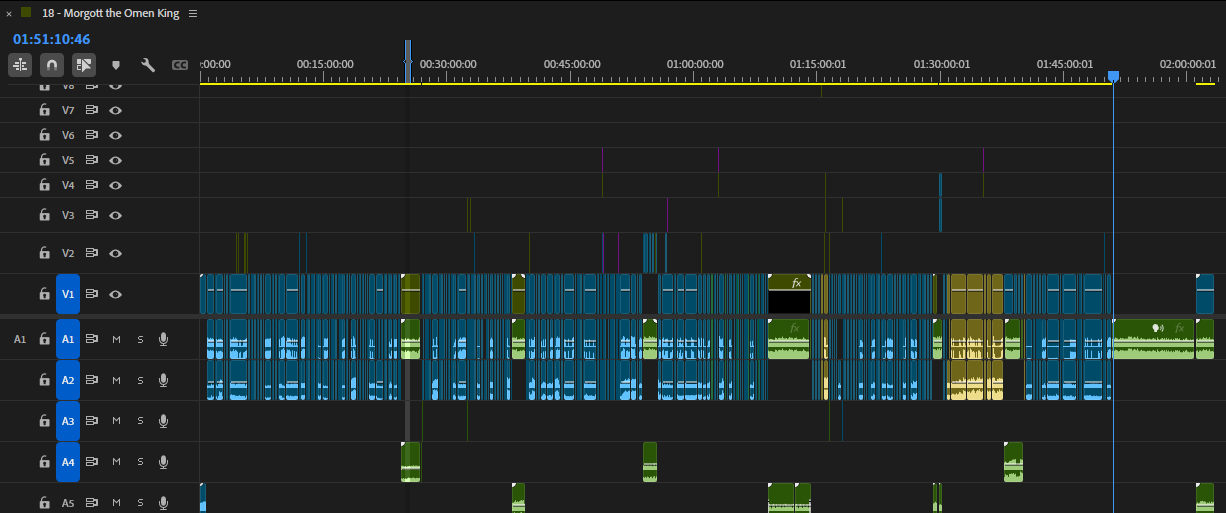The width and height of the screenshot is (1226, 513).
Task: Open the sequence panel hamburger menu
Action: pos(193,14)
